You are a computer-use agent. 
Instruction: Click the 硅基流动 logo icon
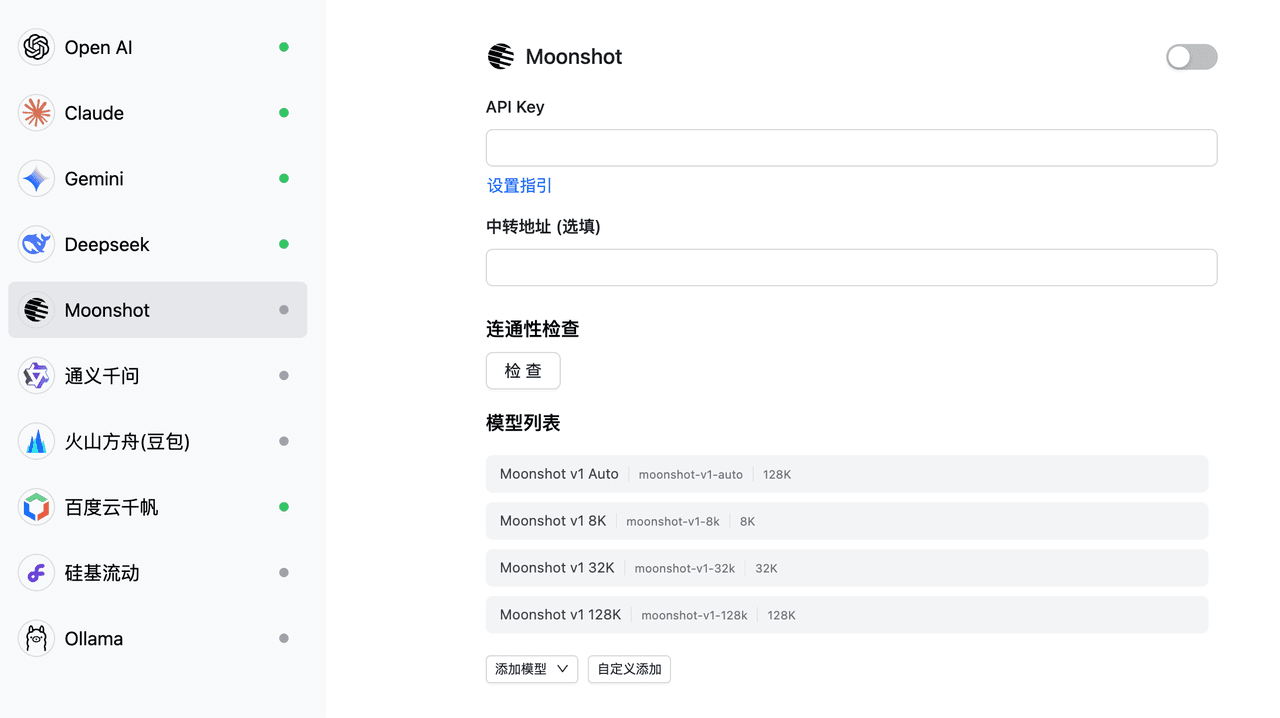pos(36,573)
